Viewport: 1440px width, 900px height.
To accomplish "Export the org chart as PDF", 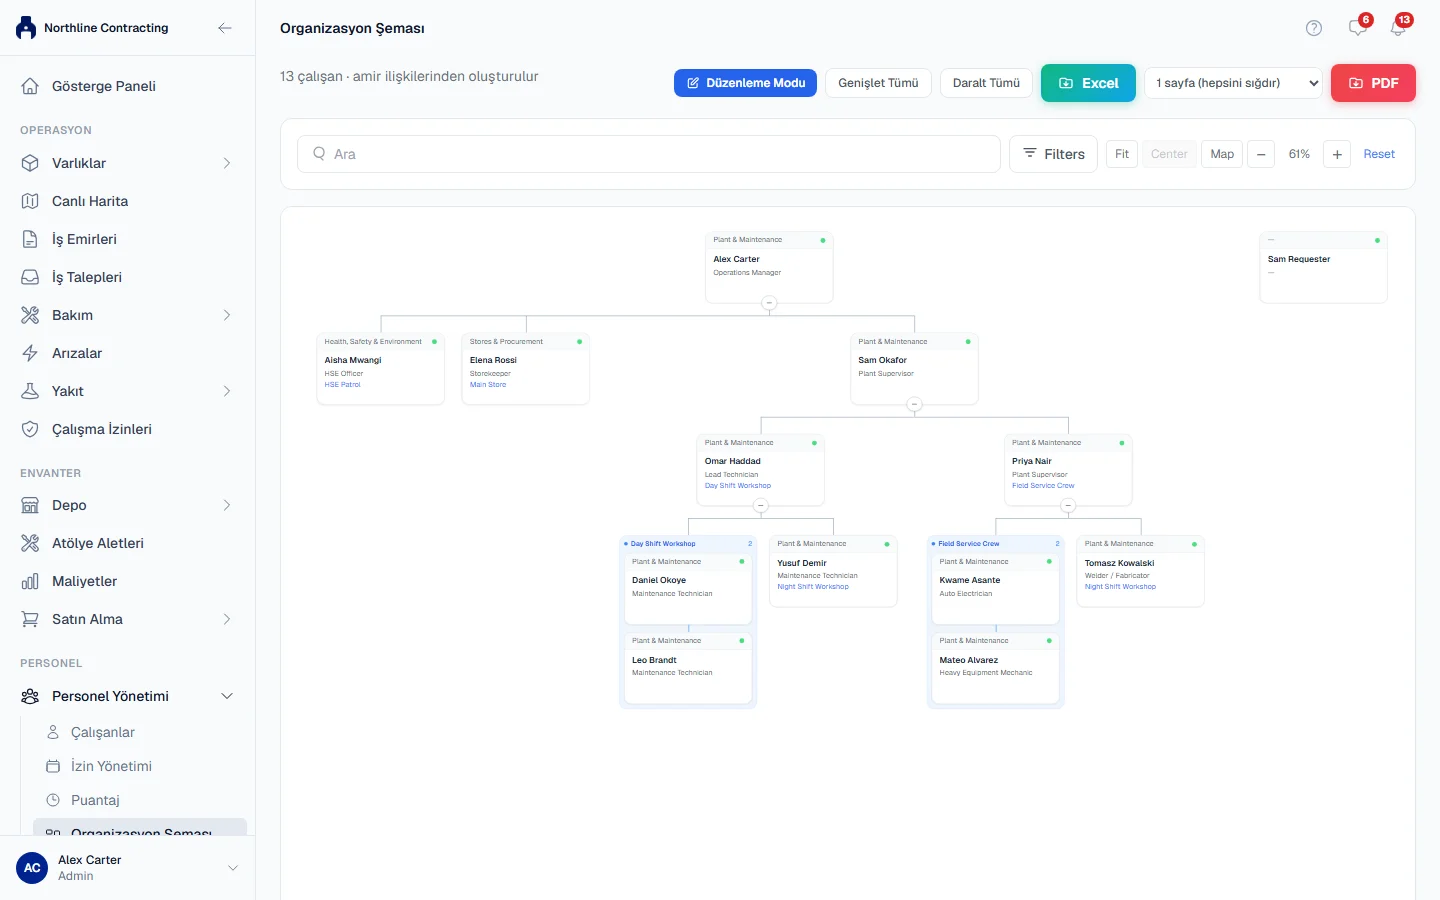I will tap(1373, 83).
